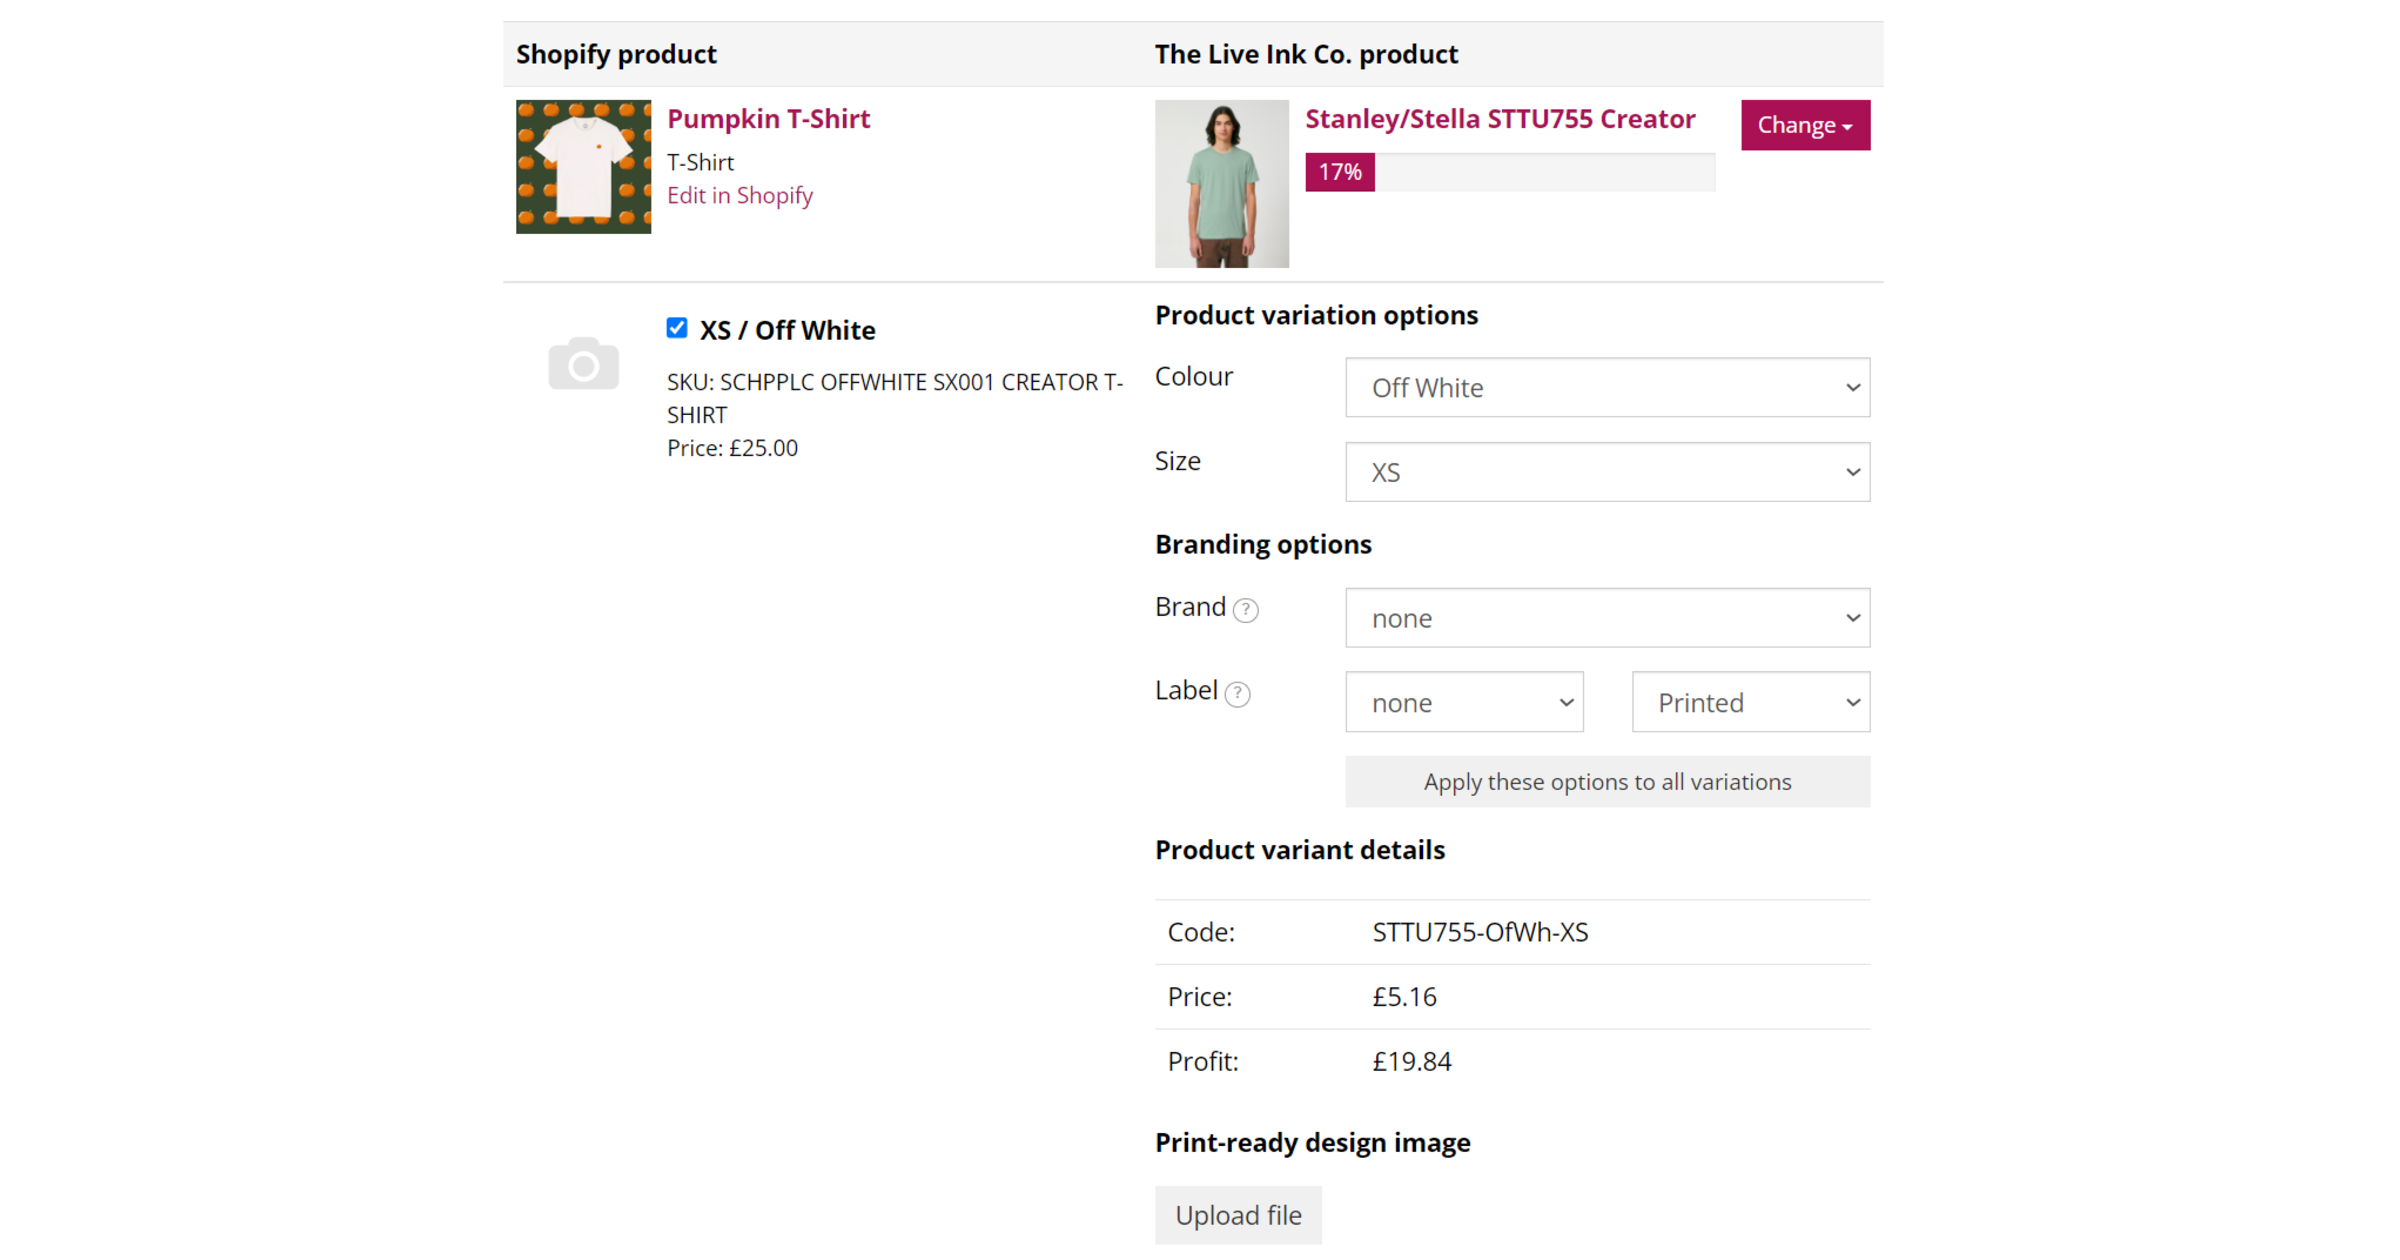
Task: Click The Live Ink Co. product header
Action: (1306, 54)
